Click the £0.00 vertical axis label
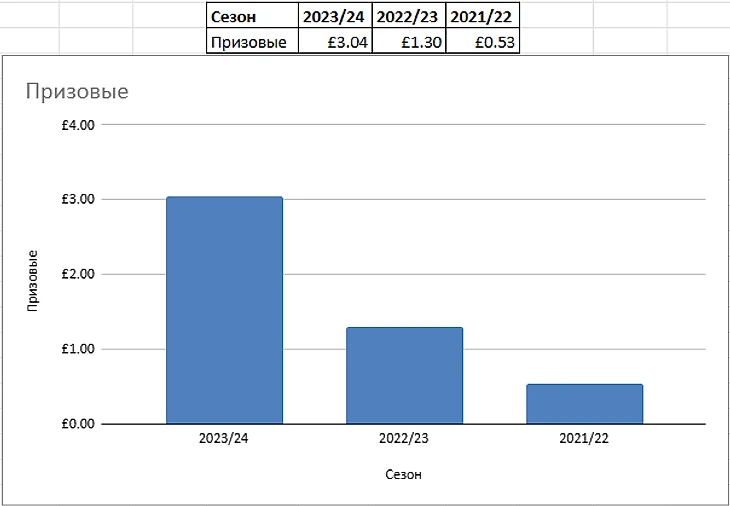Viewport: 730px width, 506px height. pyautogui.click(x=78, y=424)
